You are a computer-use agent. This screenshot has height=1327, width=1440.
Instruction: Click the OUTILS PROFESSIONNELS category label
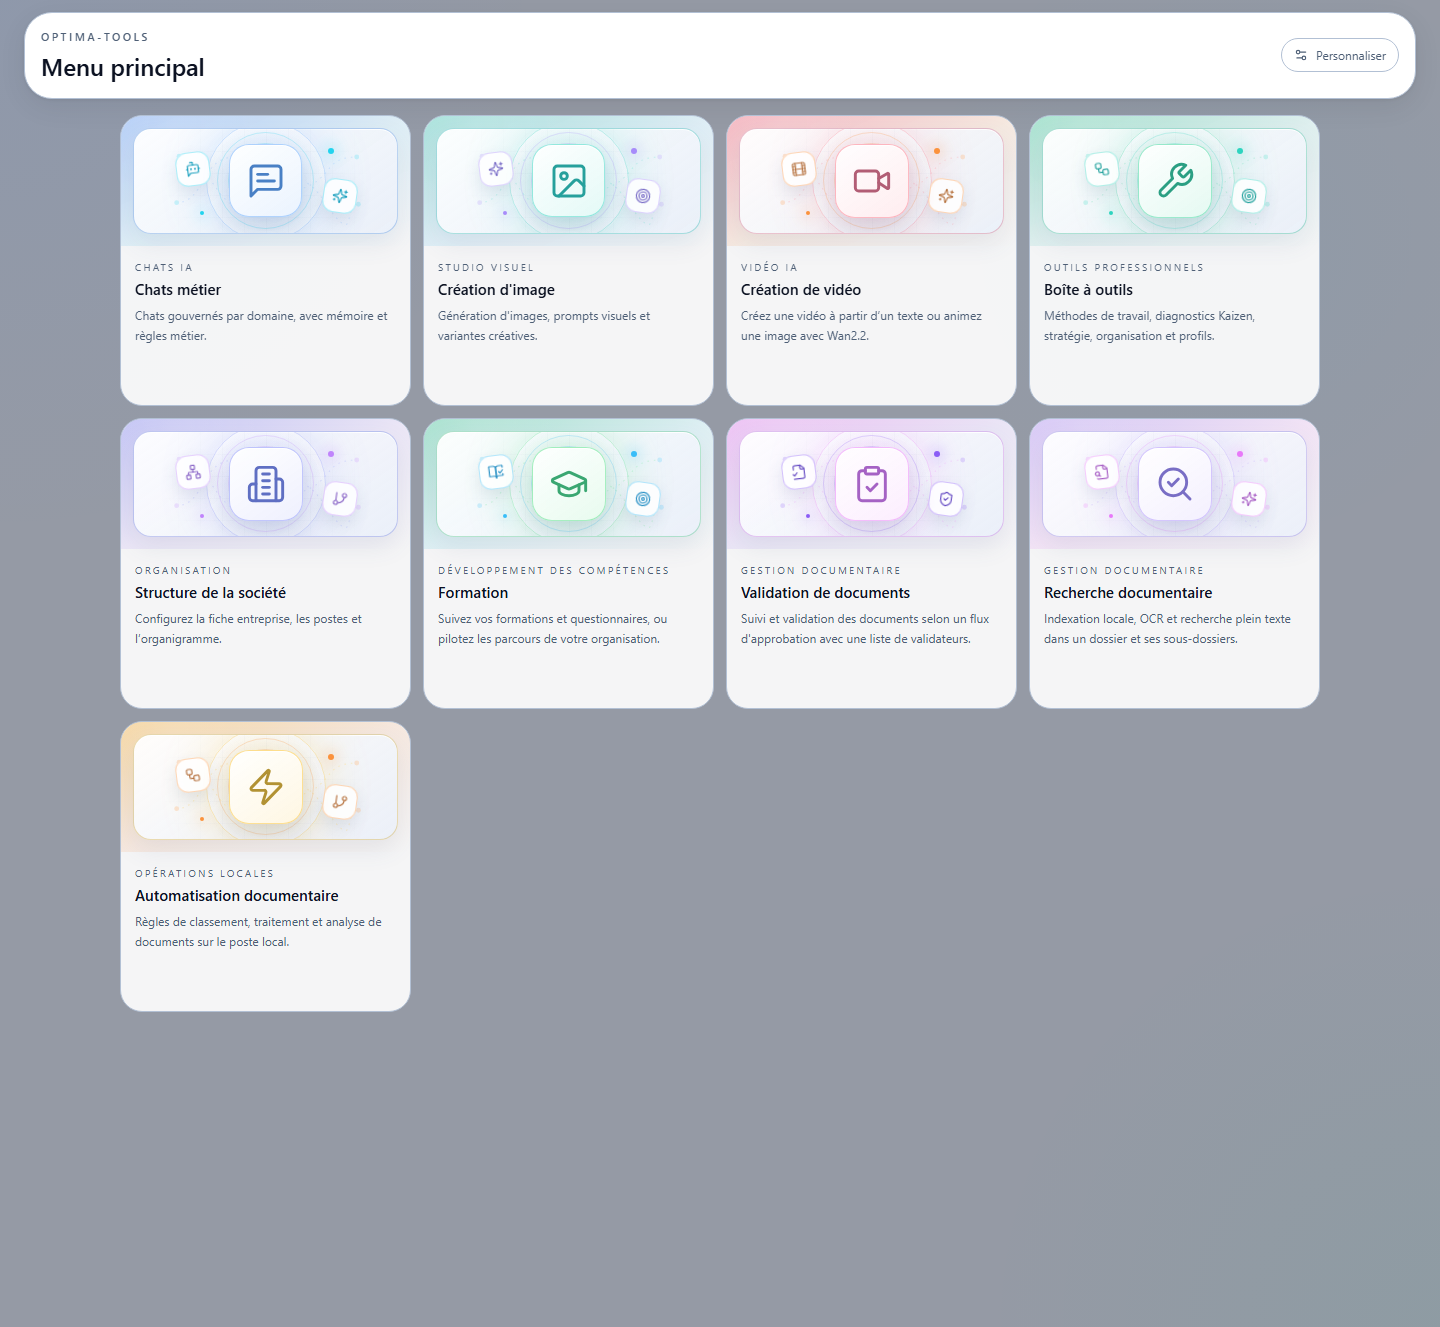[1124, 268]
